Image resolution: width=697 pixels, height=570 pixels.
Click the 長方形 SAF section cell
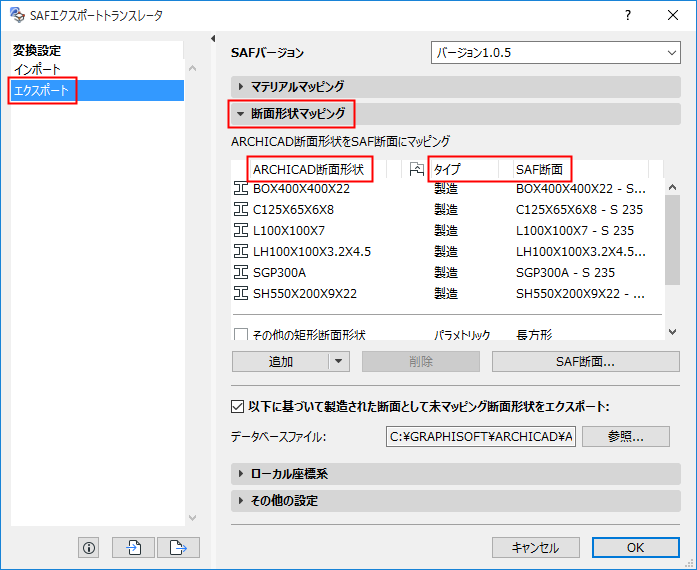point(534,334)
